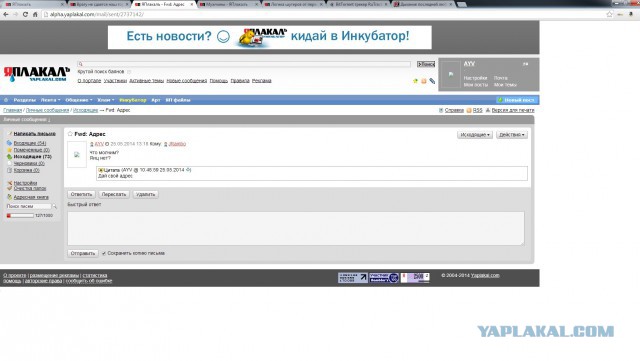640x361 pixels.
Task: Click the browser back arrow
Action: 6,14
